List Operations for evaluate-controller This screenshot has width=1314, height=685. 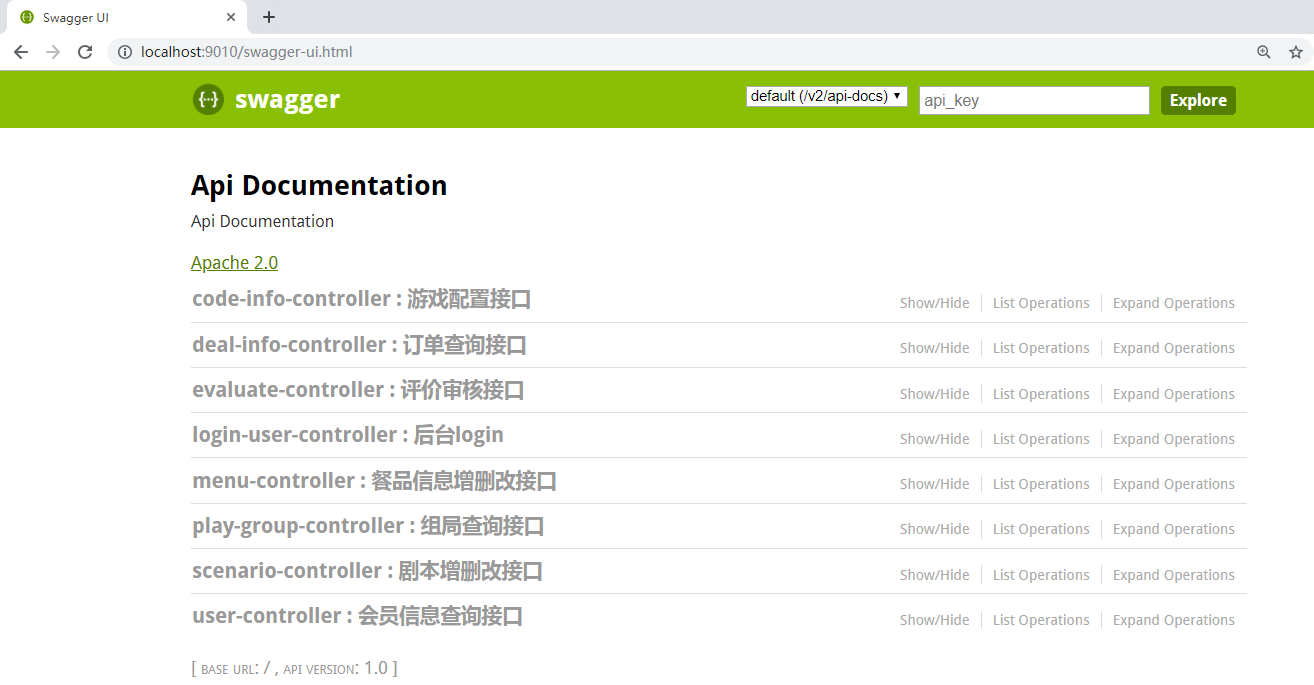click(x=1041, y=394)
